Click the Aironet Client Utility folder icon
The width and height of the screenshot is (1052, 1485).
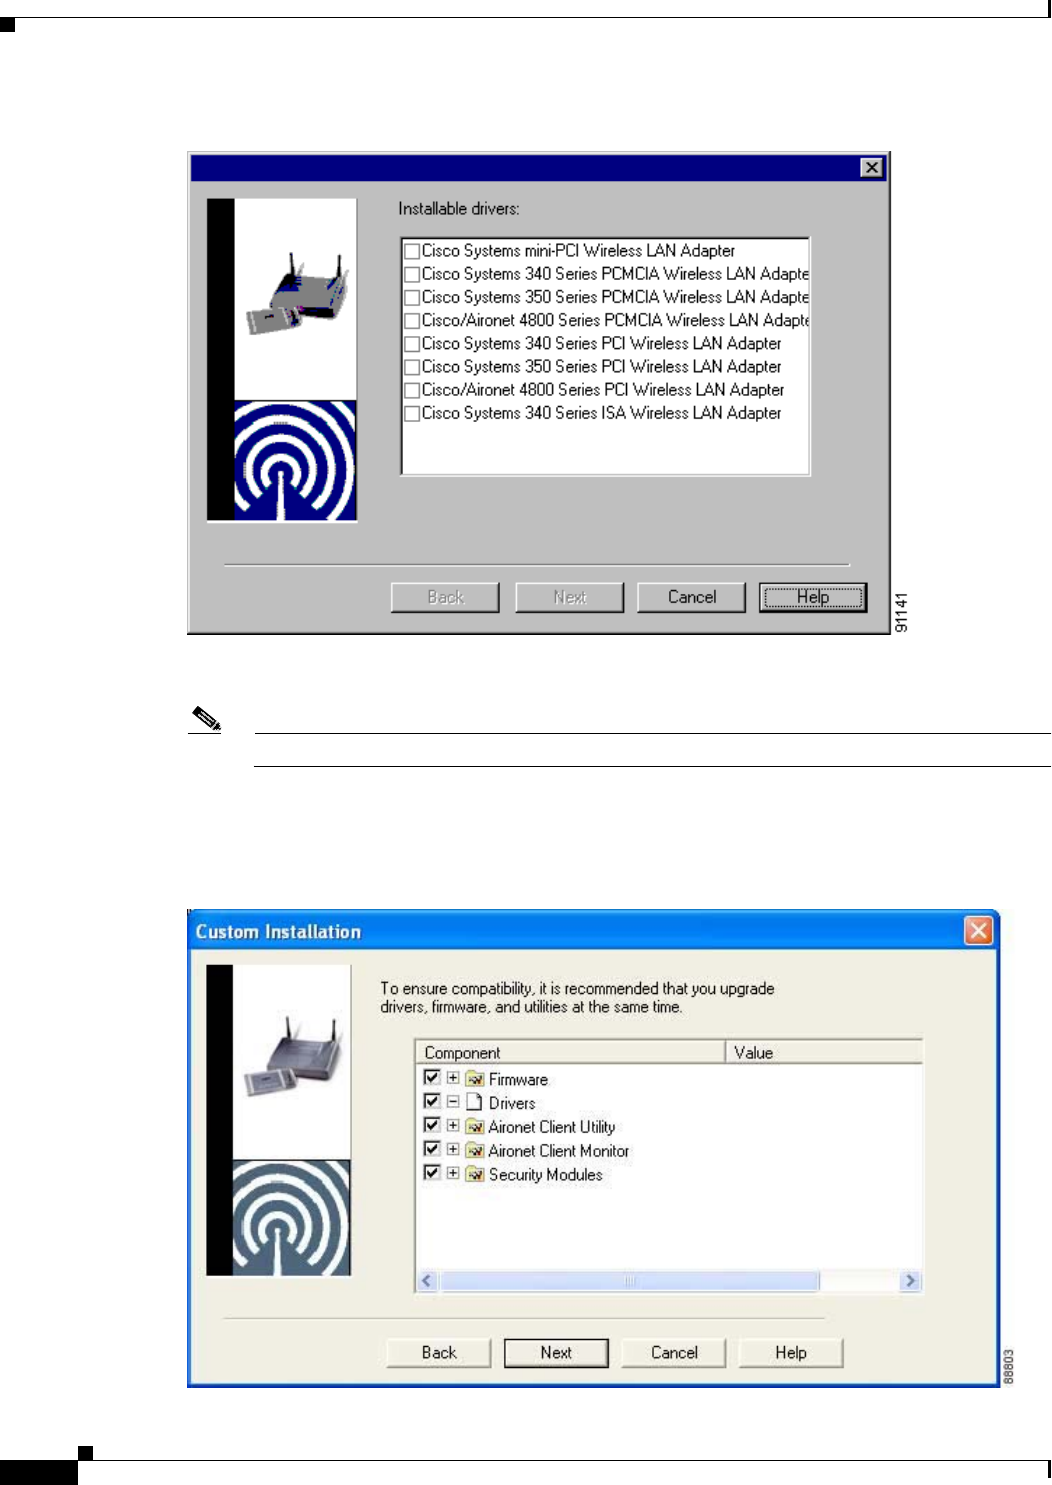tap(475, 1126)
